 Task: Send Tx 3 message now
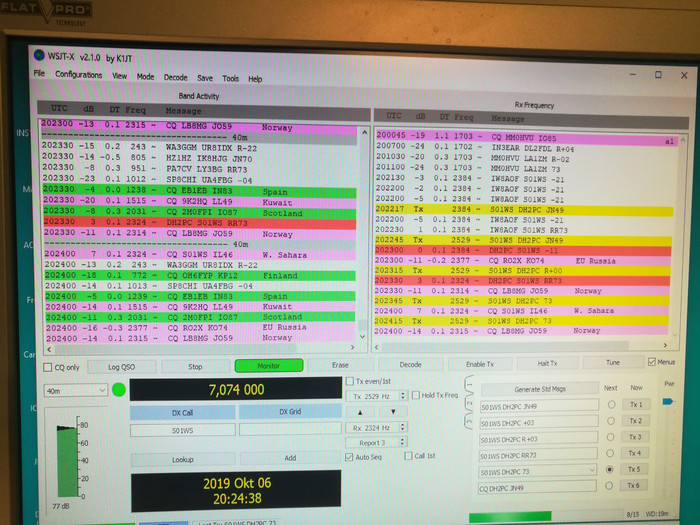pyautogui.click(x=635, y=437)
